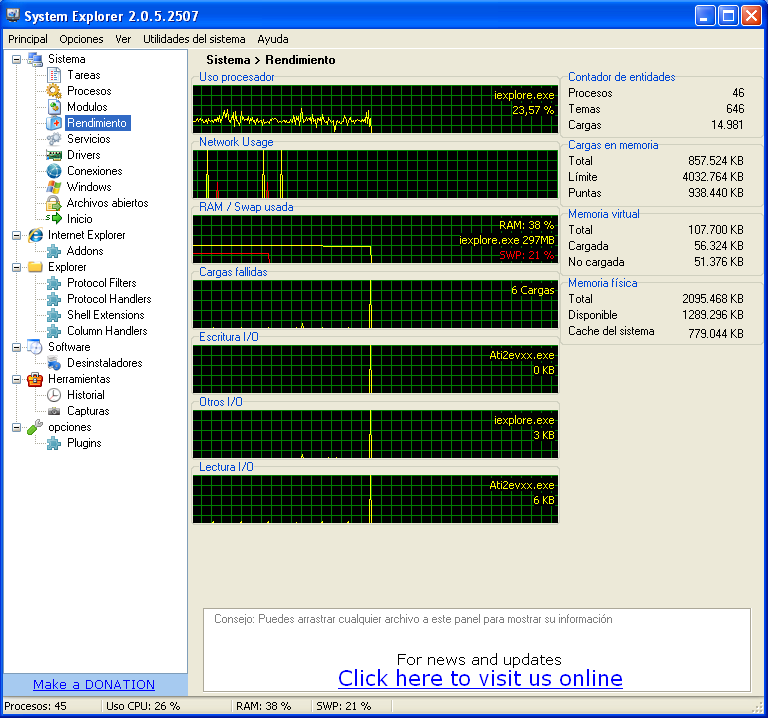Click the Addons puzzle-piece icon
This screenshot has width=768, height=718.
(x=54, y=251)
